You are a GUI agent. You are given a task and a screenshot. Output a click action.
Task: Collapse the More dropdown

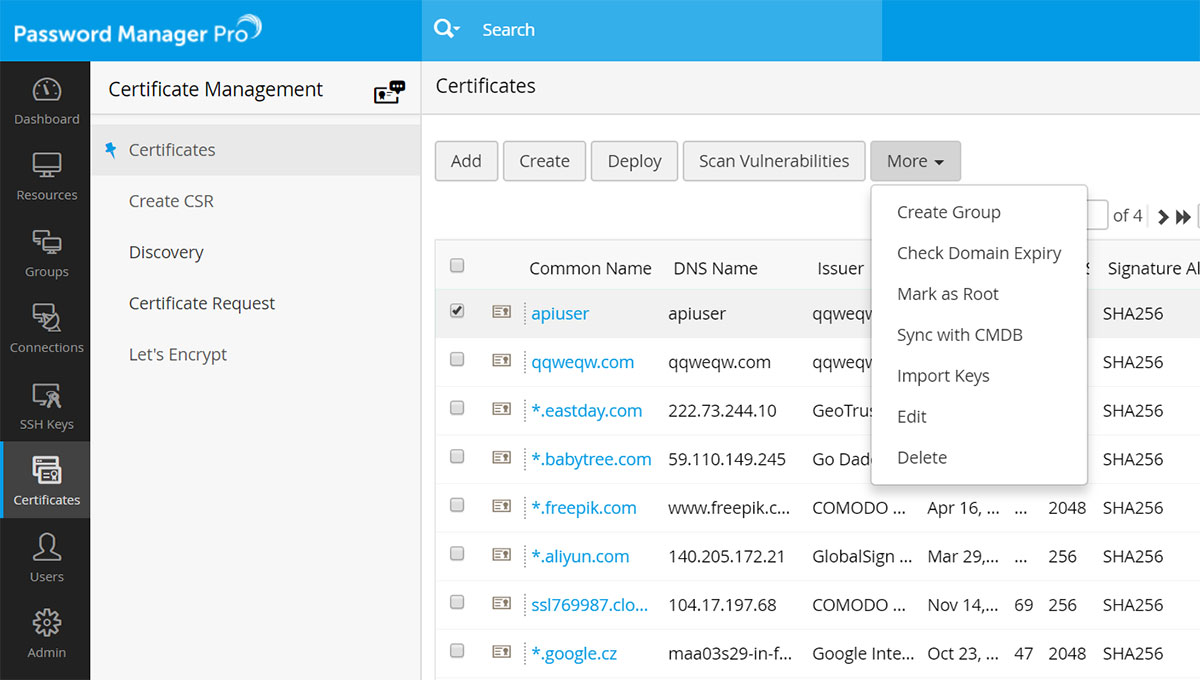click(x=915, y=161)
